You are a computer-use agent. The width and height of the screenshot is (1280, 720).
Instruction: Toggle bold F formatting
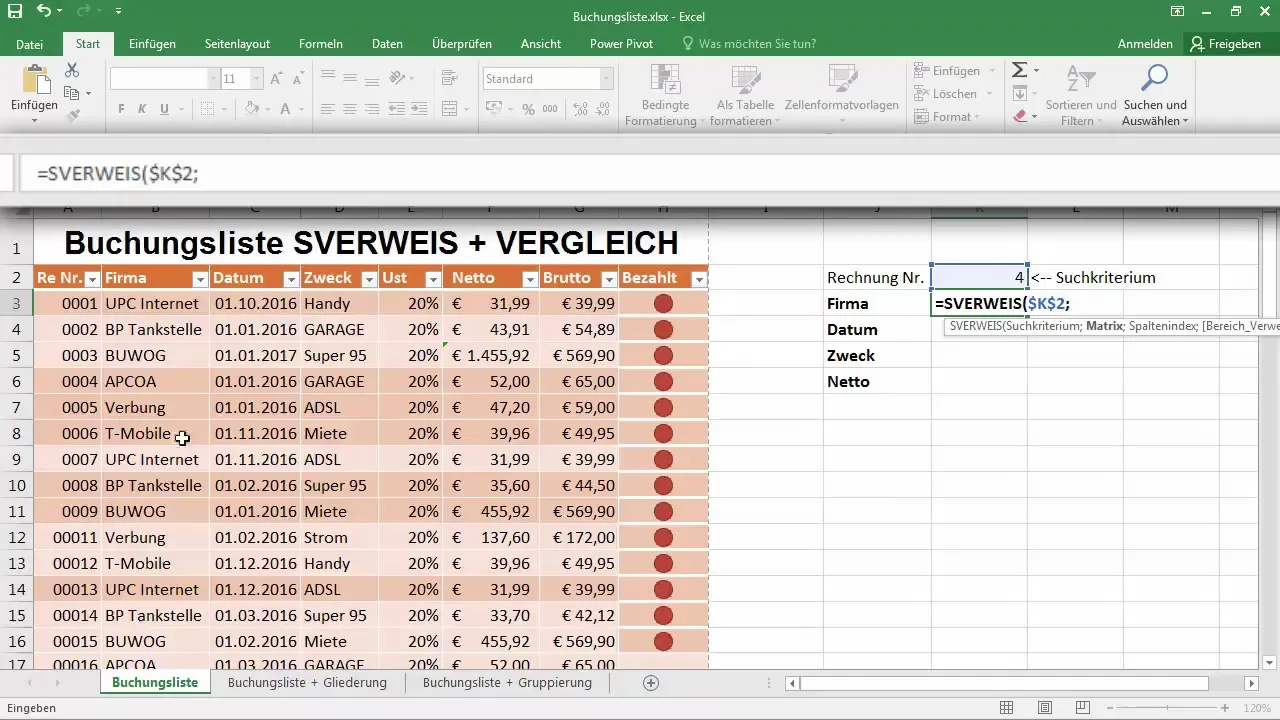point(122,109)
